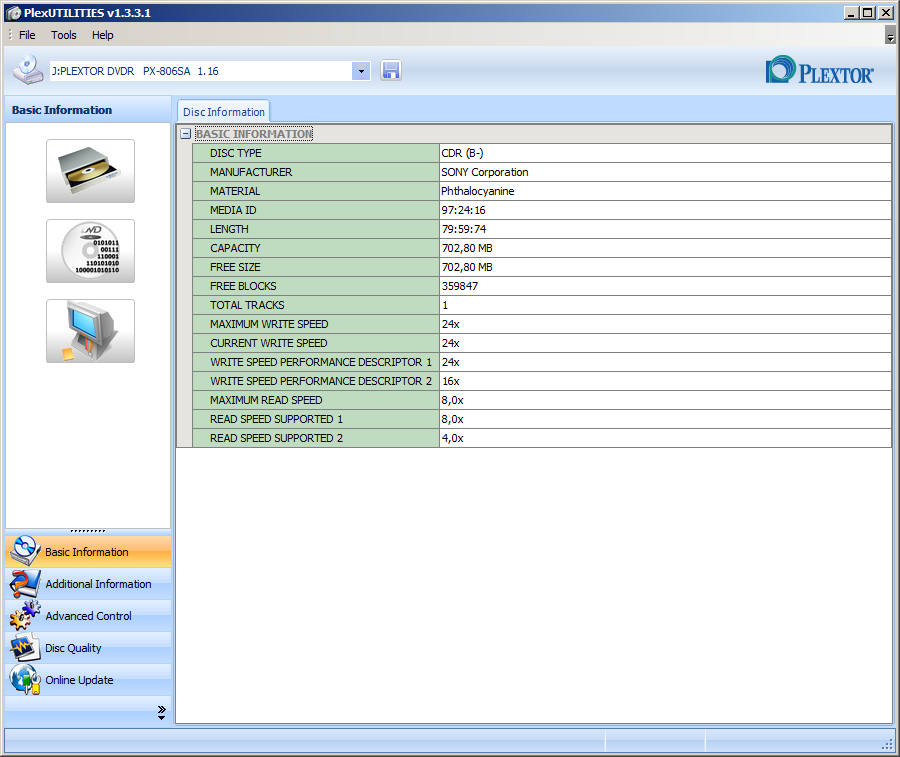The width and height of the screenshot is (900, 757).
Task: Click the PlexUTILITIES title bar app icon
Action: coord(14,13)
